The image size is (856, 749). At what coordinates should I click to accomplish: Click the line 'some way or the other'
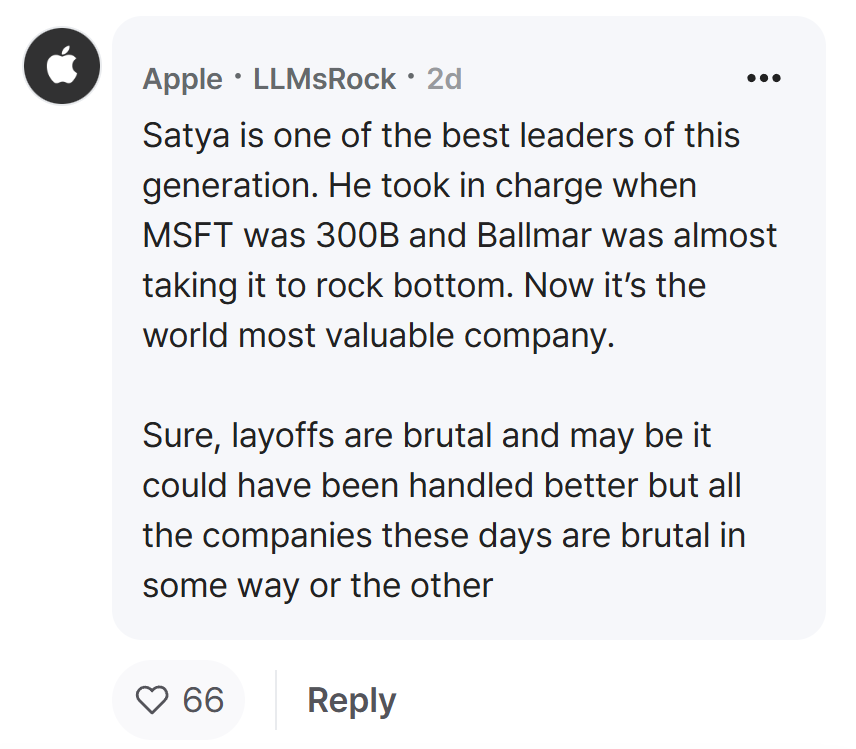(x=318, y=586)
